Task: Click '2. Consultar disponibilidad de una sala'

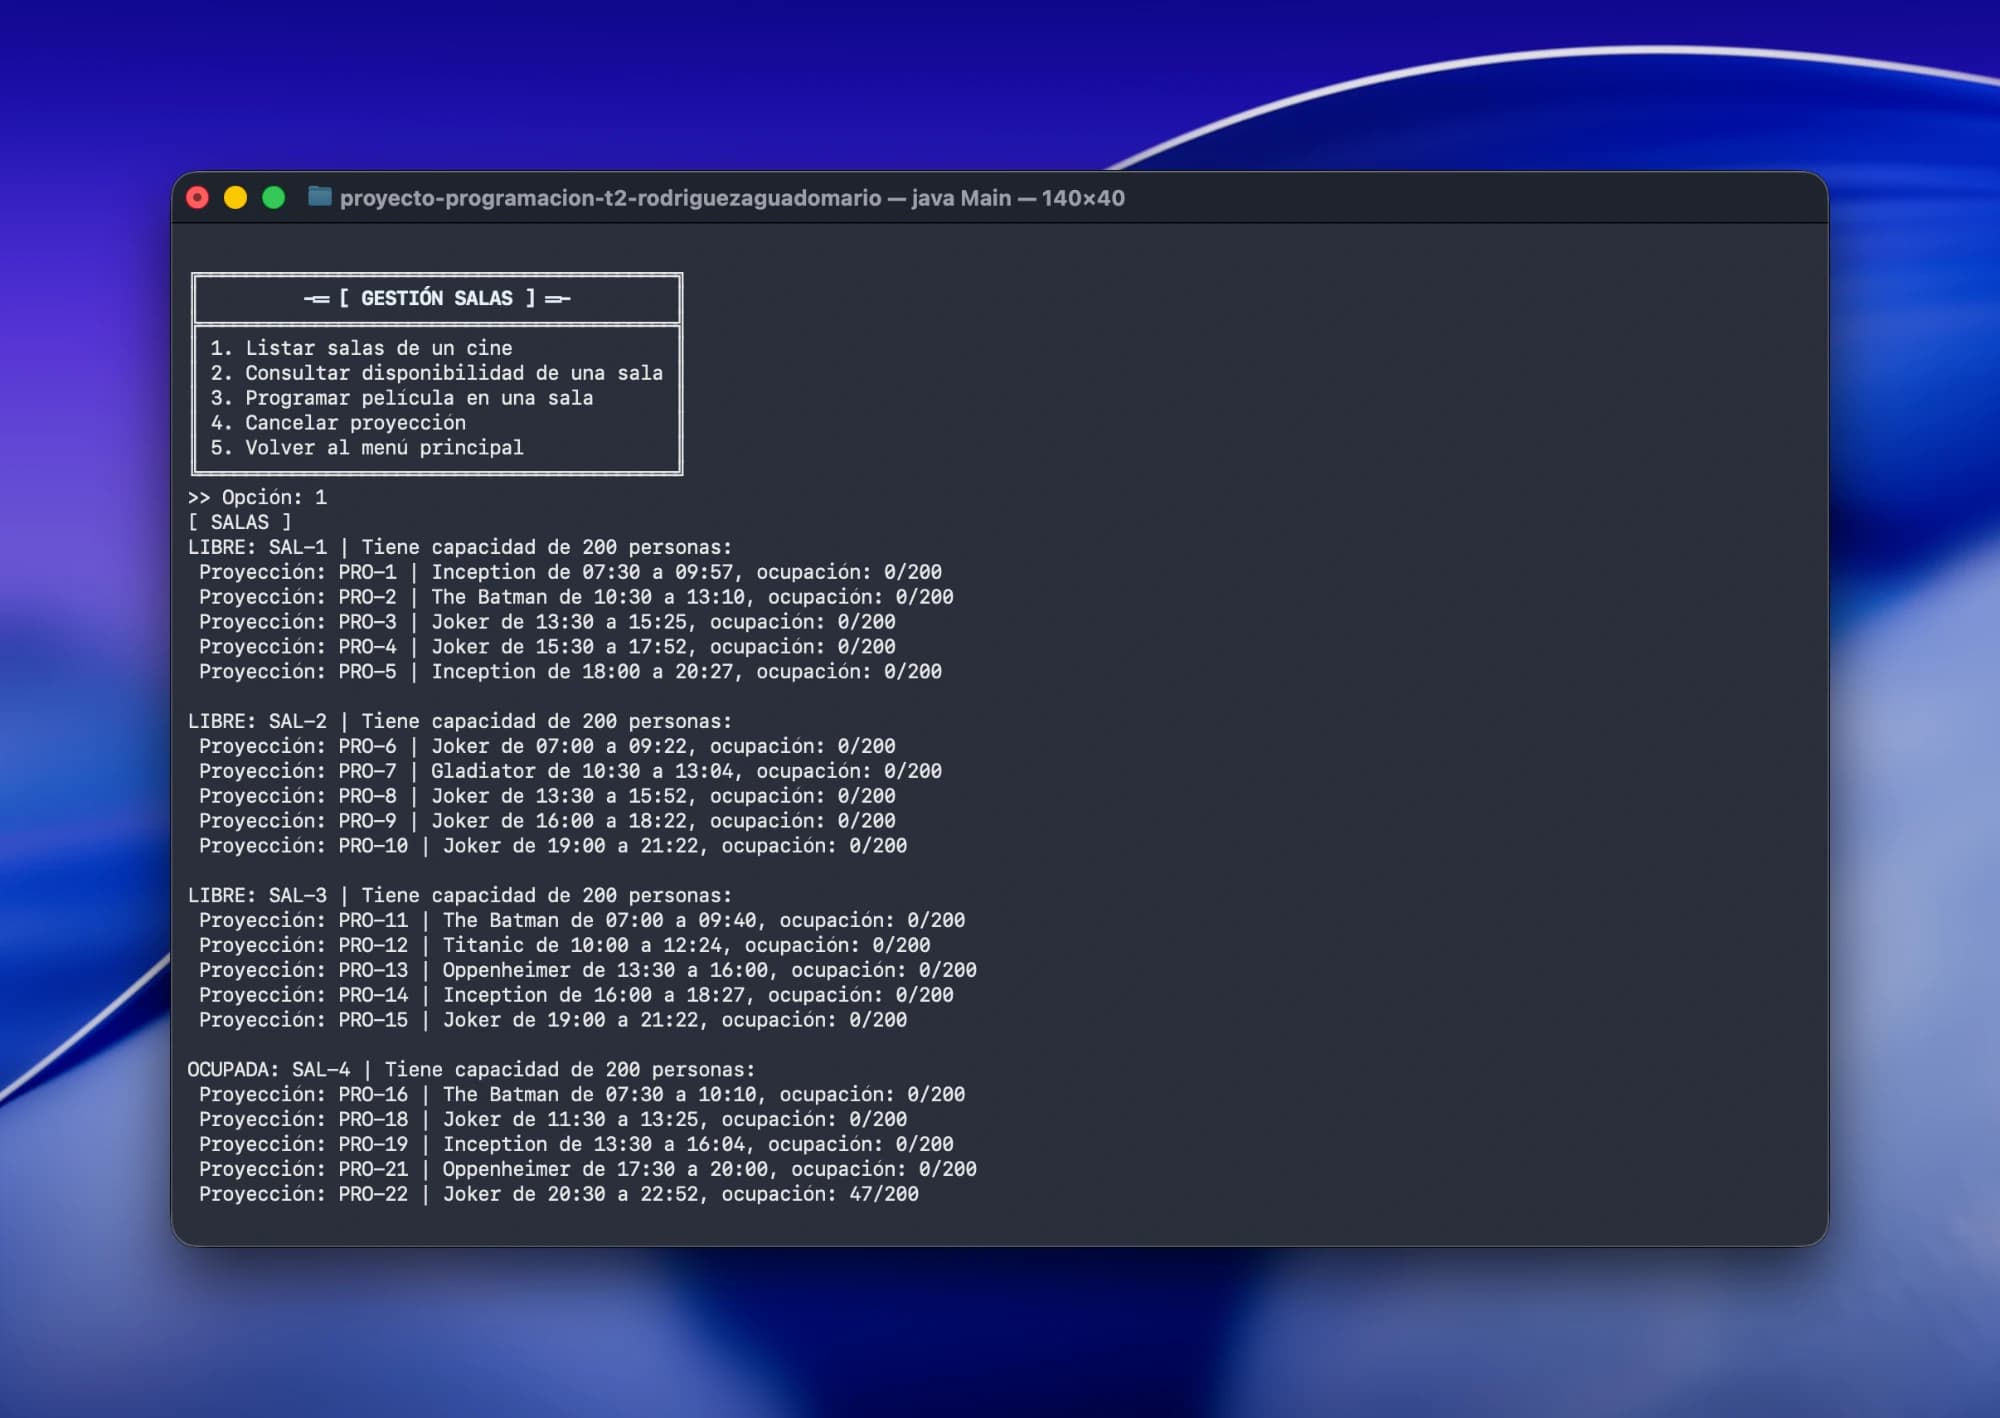Action: (437, 373)
